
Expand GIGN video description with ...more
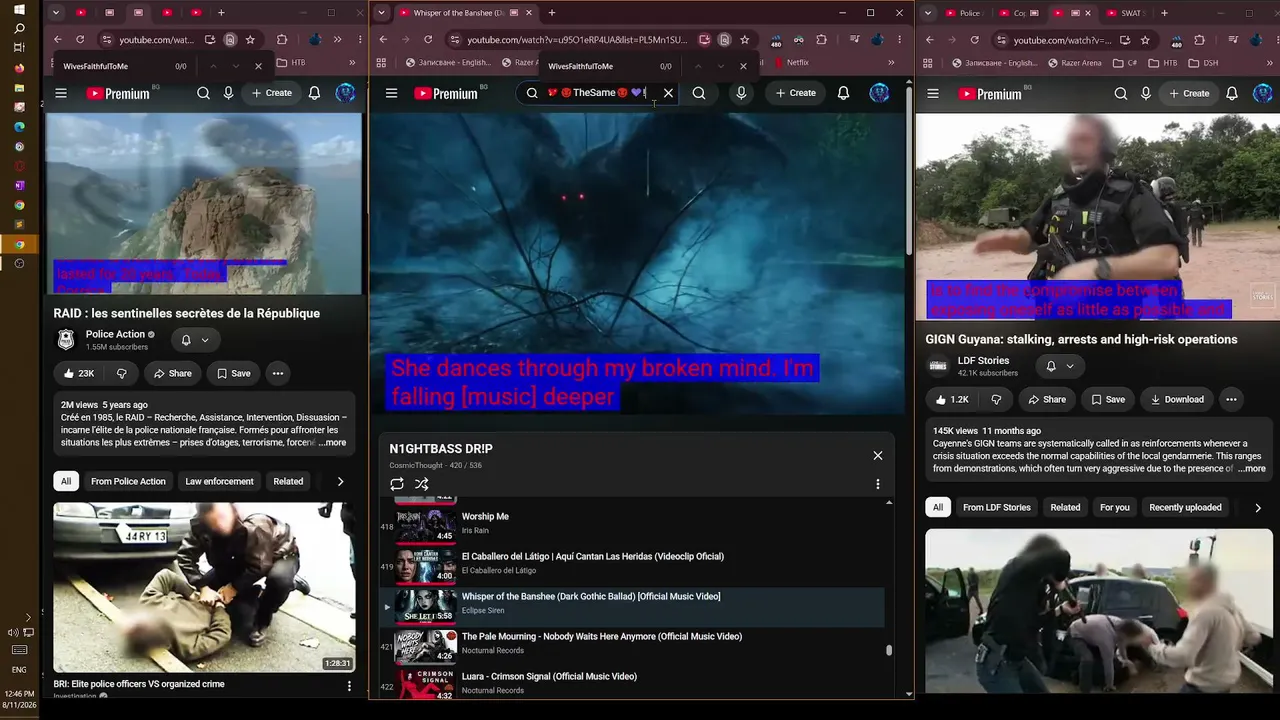[x=1252, y=469]
